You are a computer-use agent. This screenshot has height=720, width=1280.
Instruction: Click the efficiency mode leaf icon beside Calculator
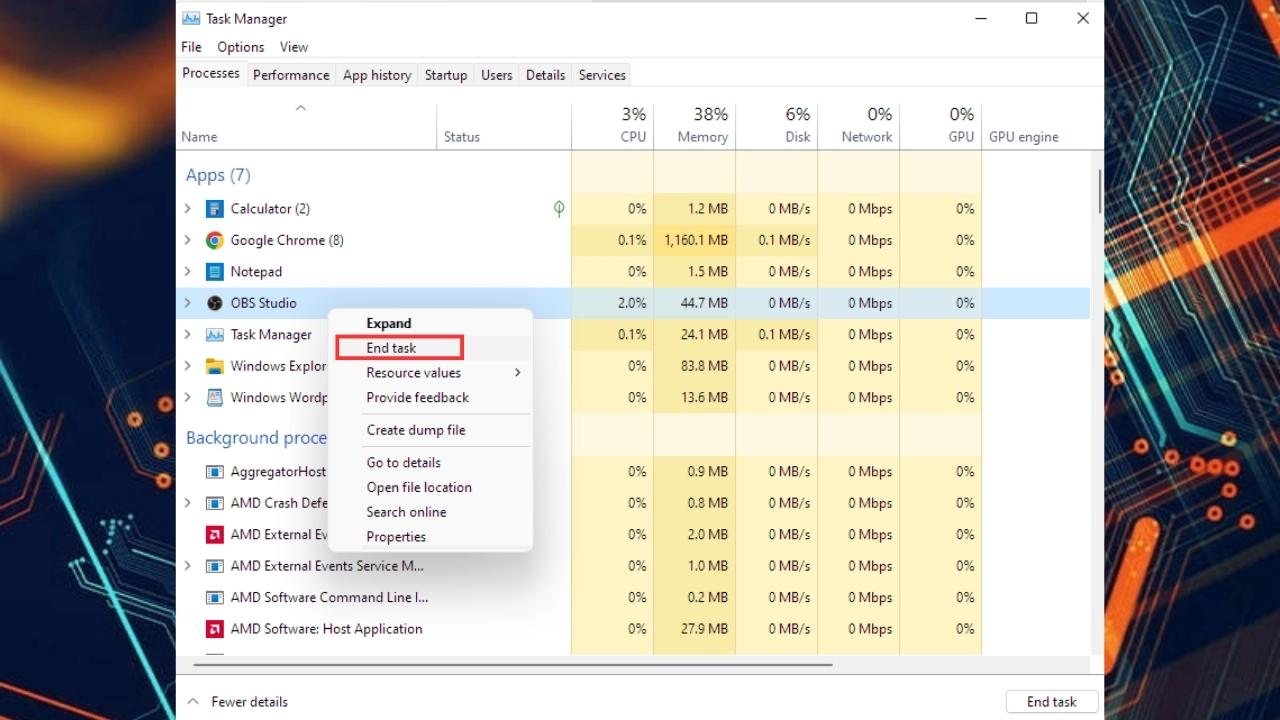coord(559,208)
